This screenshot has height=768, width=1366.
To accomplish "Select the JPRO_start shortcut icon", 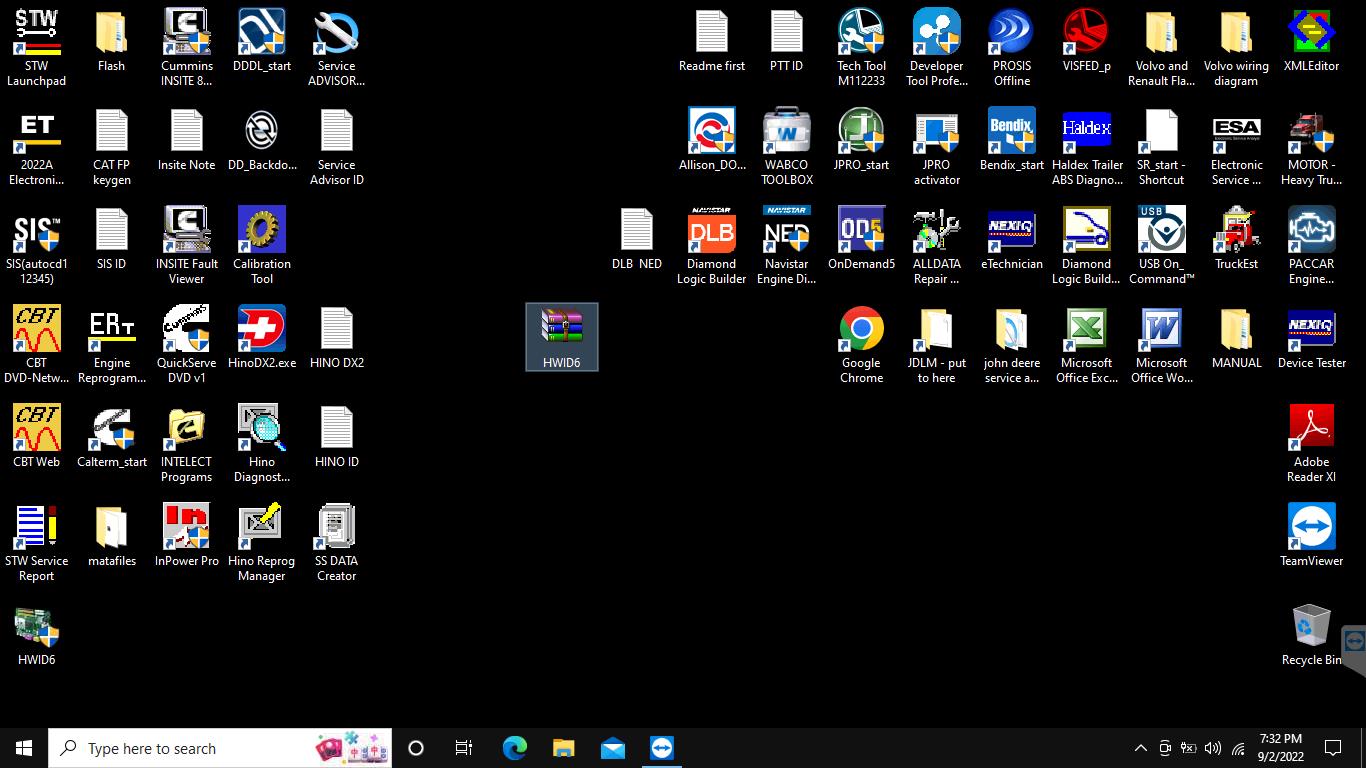I will point(862,140).
